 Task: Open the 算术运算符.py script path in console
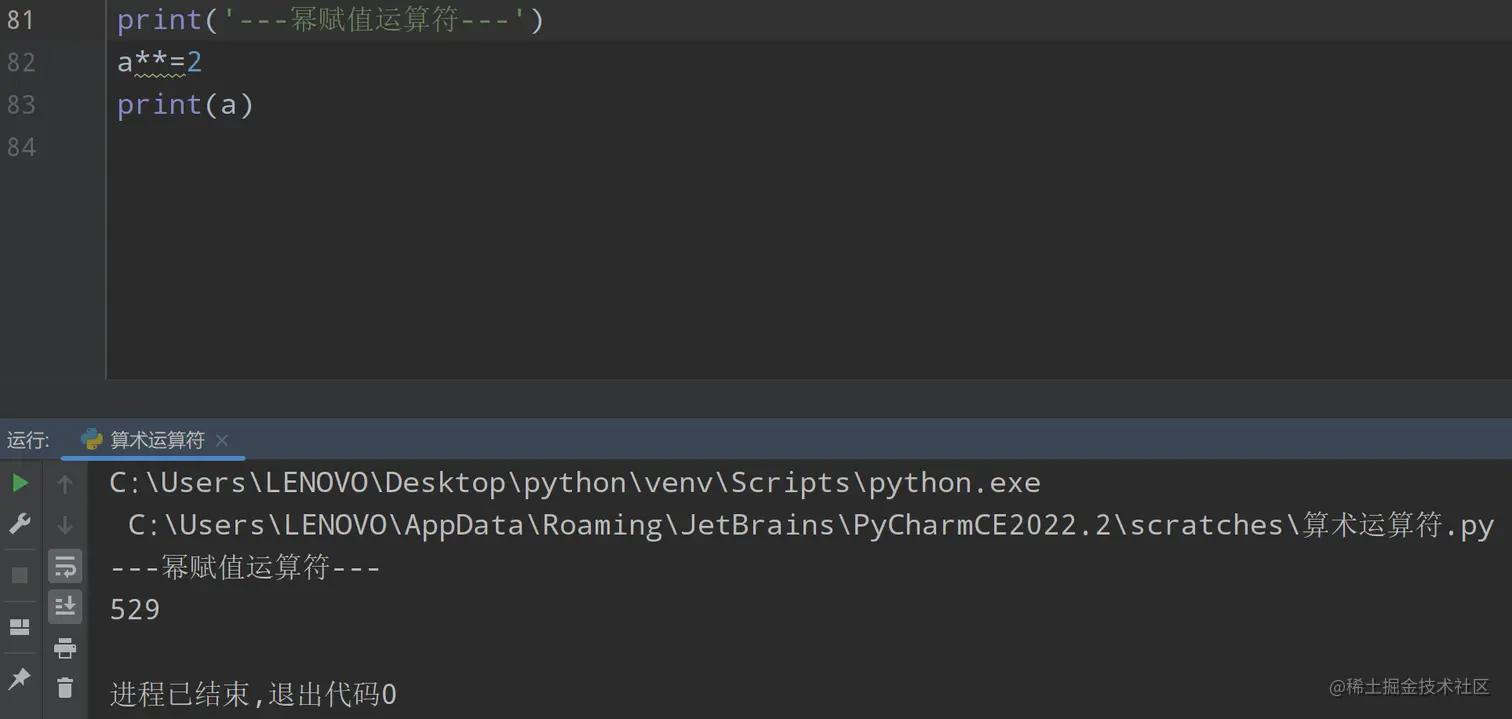pyautogui.click(x=1398, y=526)
